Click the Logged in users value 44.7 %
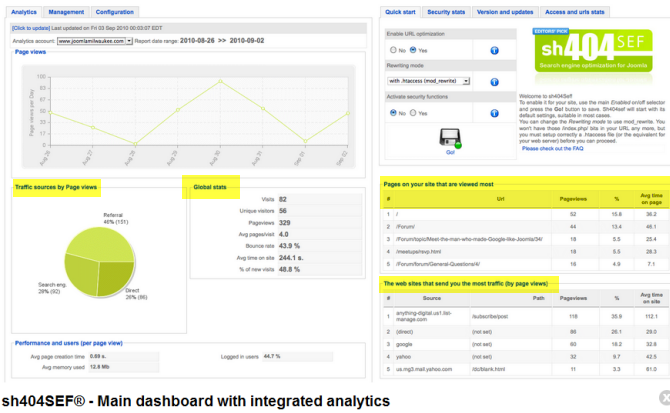This screenshot has height=413, width=670. 272,356
